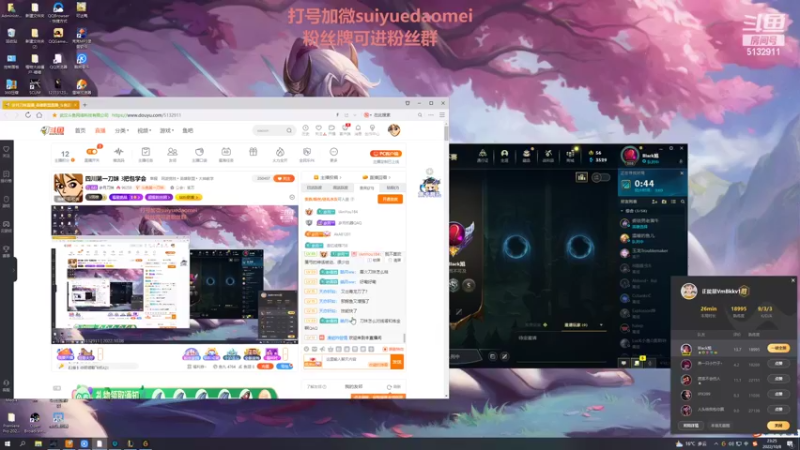Viewport: 800px width, 450px height.
Task: Click the orange PC客户端 button
Action: pyautogui.click(x=386, y=154)
